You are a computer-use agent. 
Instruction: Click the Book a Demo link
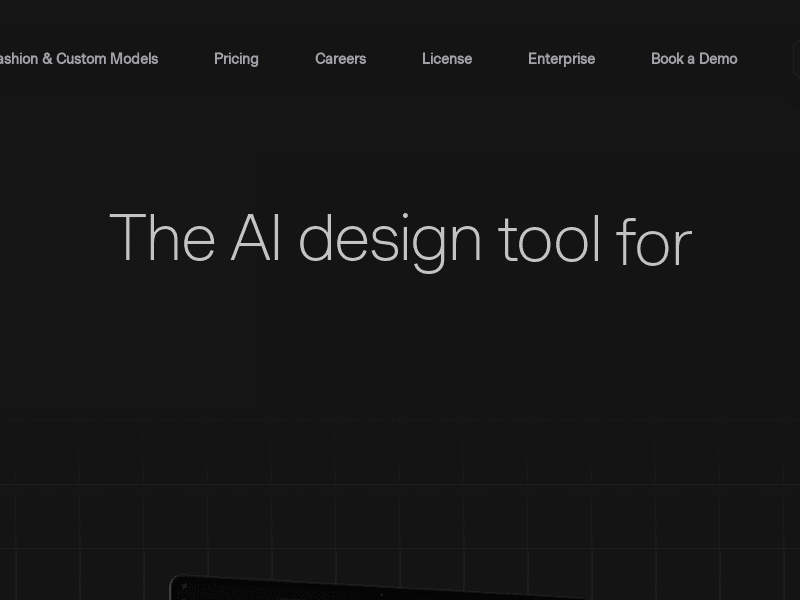693,59
